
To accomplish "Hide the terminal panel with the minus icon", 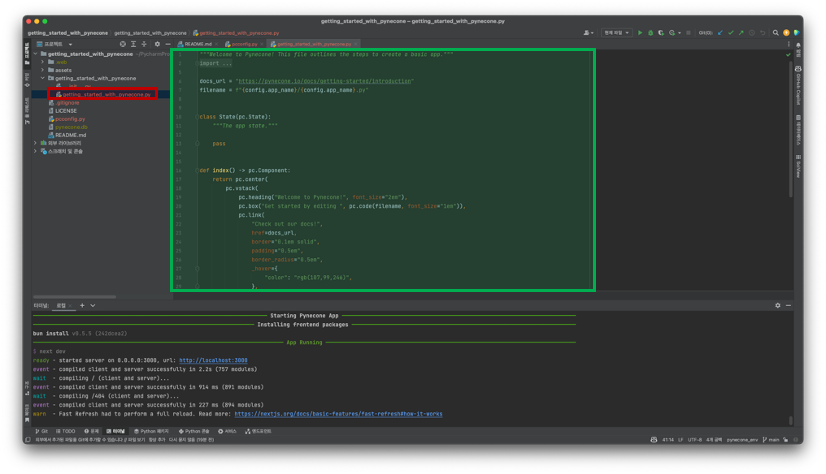I will pyautogui.click(x=788, y=305).
